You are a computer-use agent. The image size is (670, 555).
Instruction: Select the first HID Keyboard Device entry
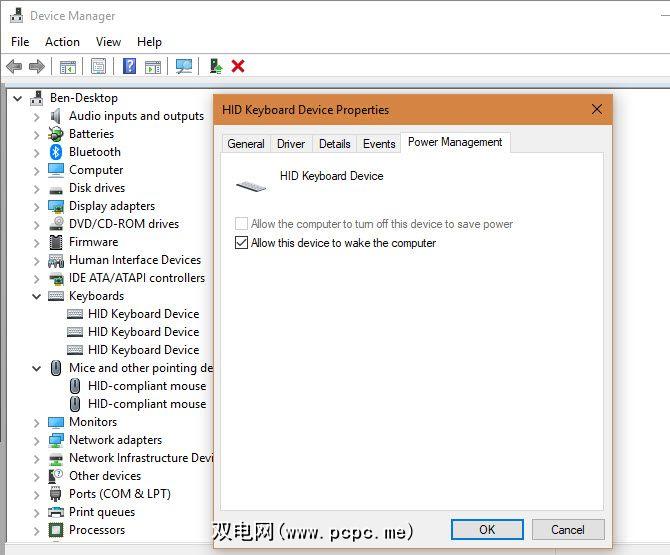pyautogui.click(x=144, y=314)
